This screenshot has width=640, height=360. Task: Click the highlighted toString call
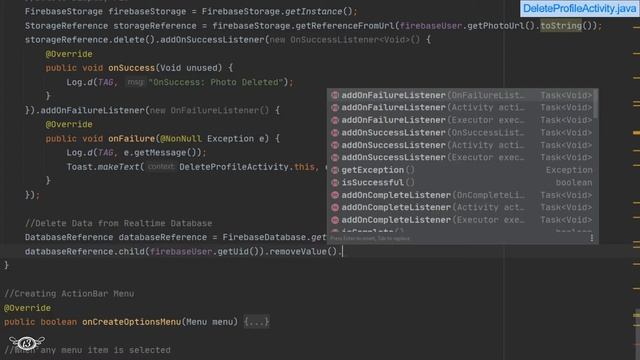pos(561,26)
